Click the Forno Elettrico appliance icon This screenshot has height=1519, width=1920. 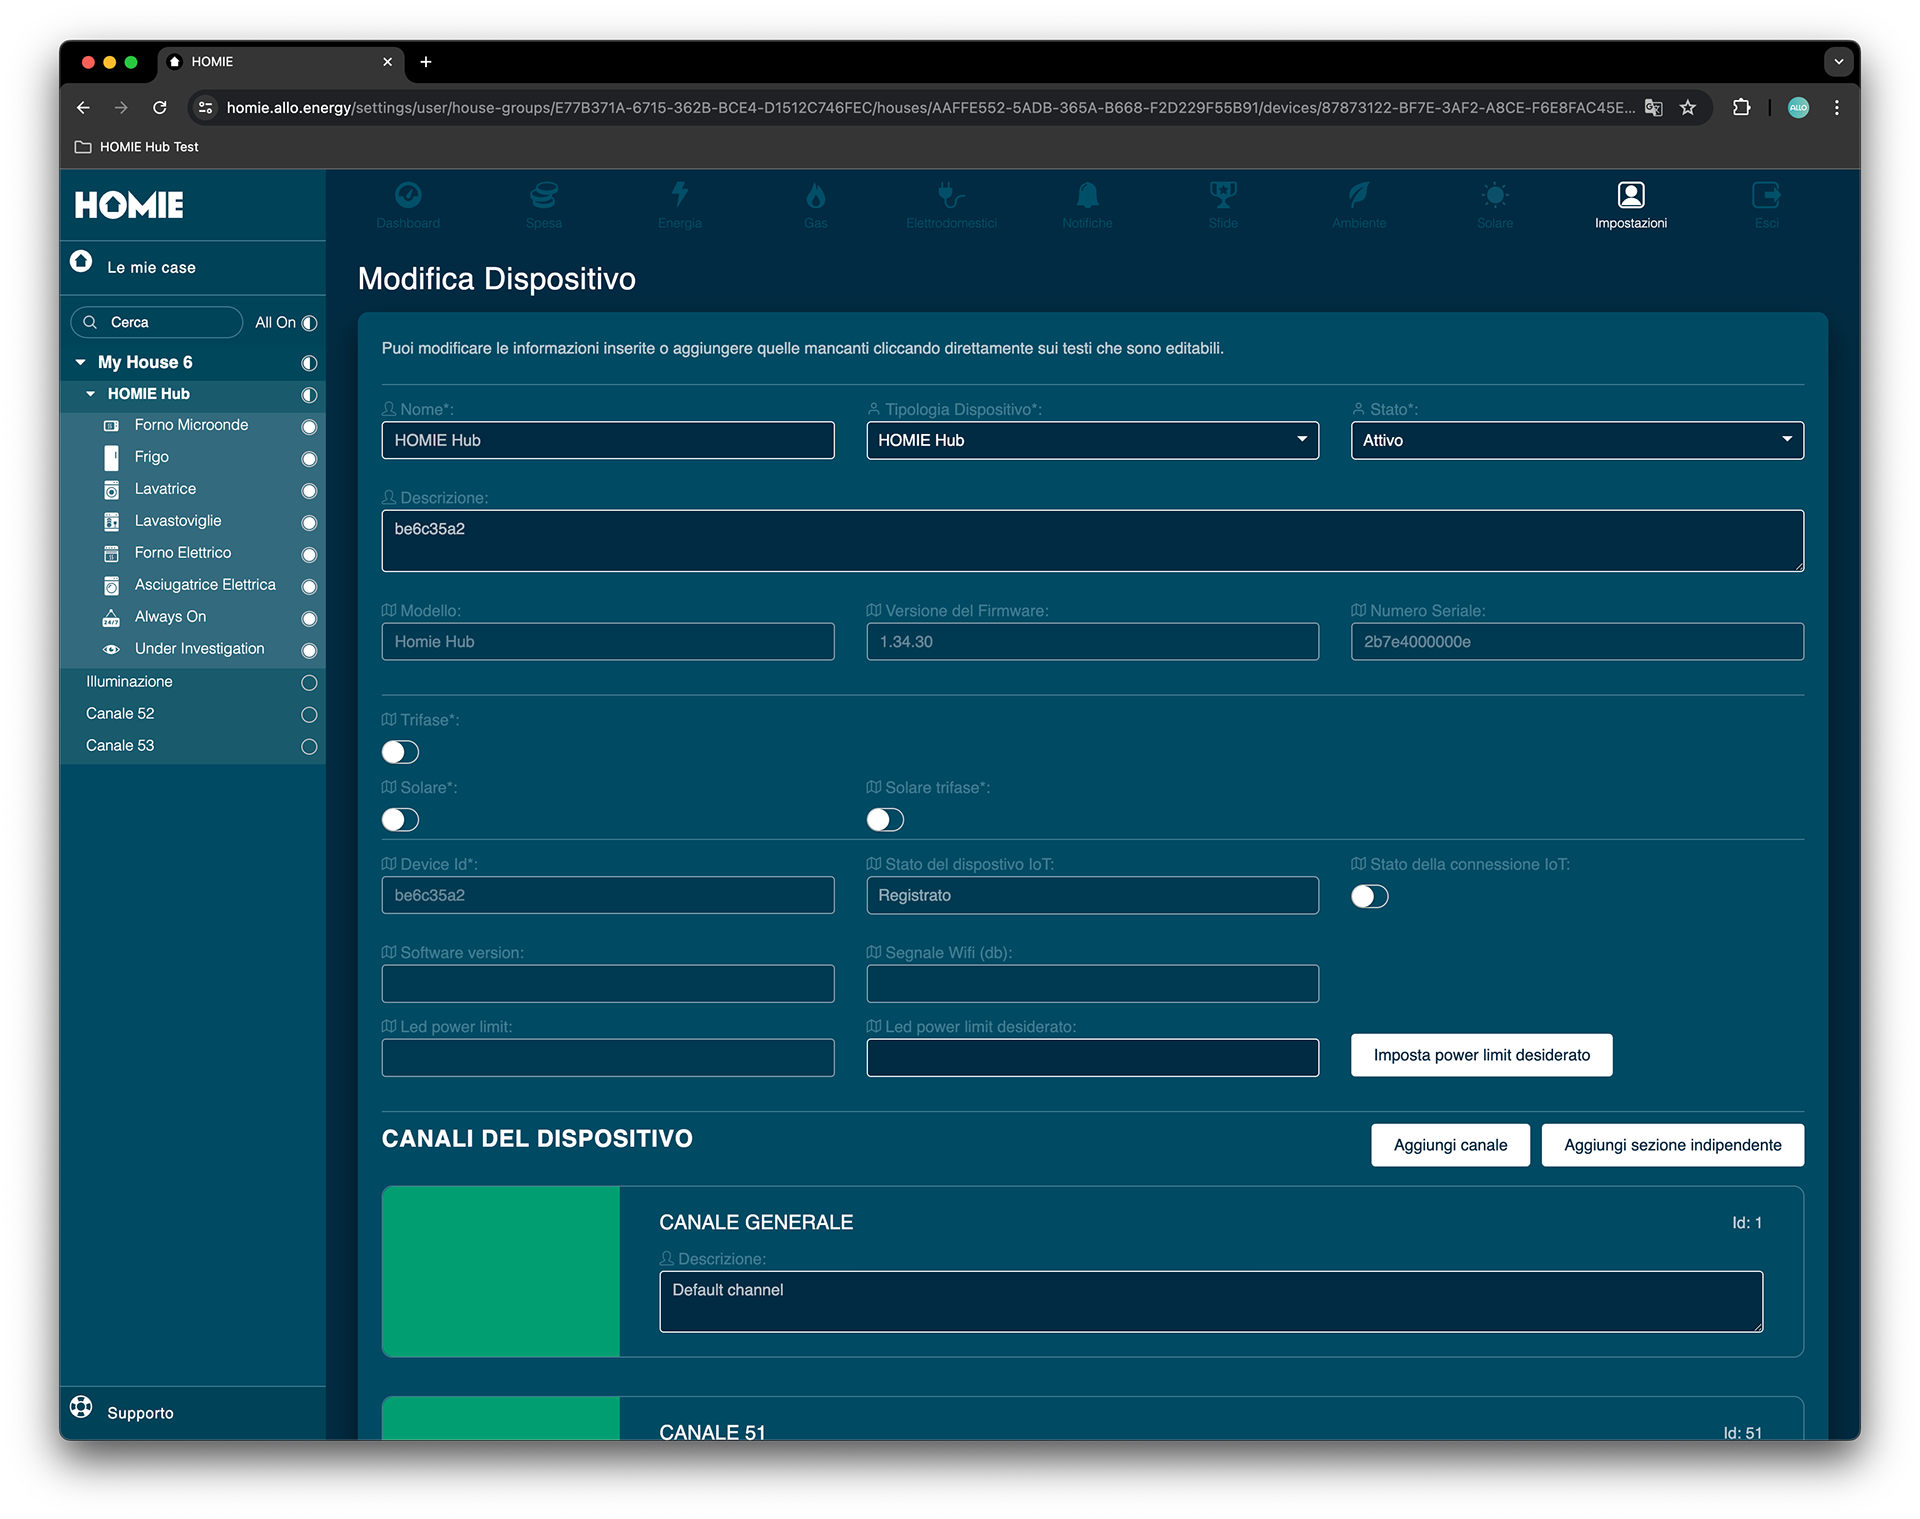pyautogui.click(x=111, y=554)
